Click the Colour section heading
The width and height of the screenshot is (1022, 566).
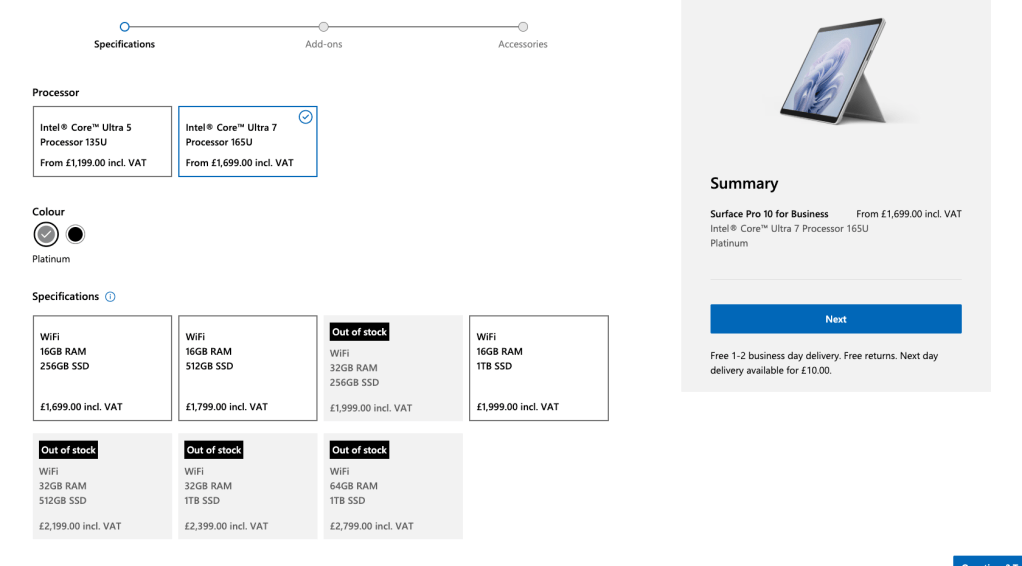click(x=48, y=212)
